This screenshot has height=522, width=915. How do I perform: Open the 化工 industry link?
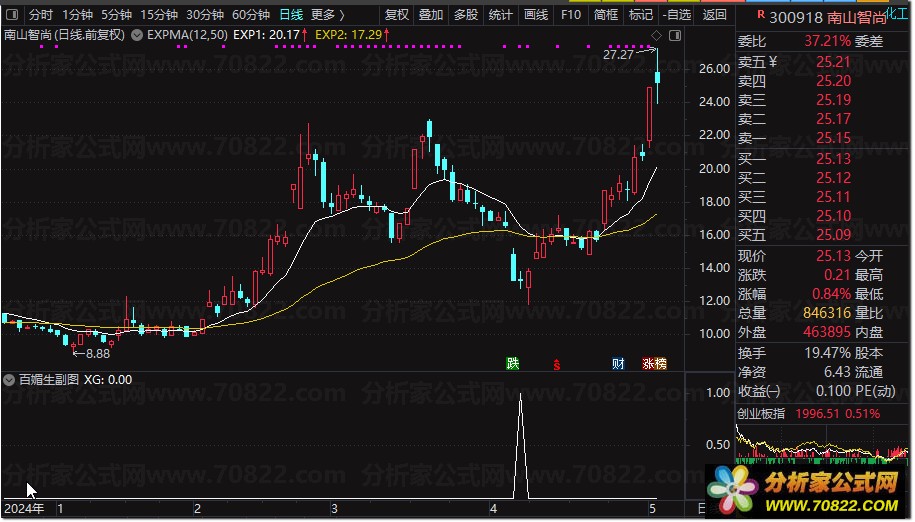[x=896, y=12]
